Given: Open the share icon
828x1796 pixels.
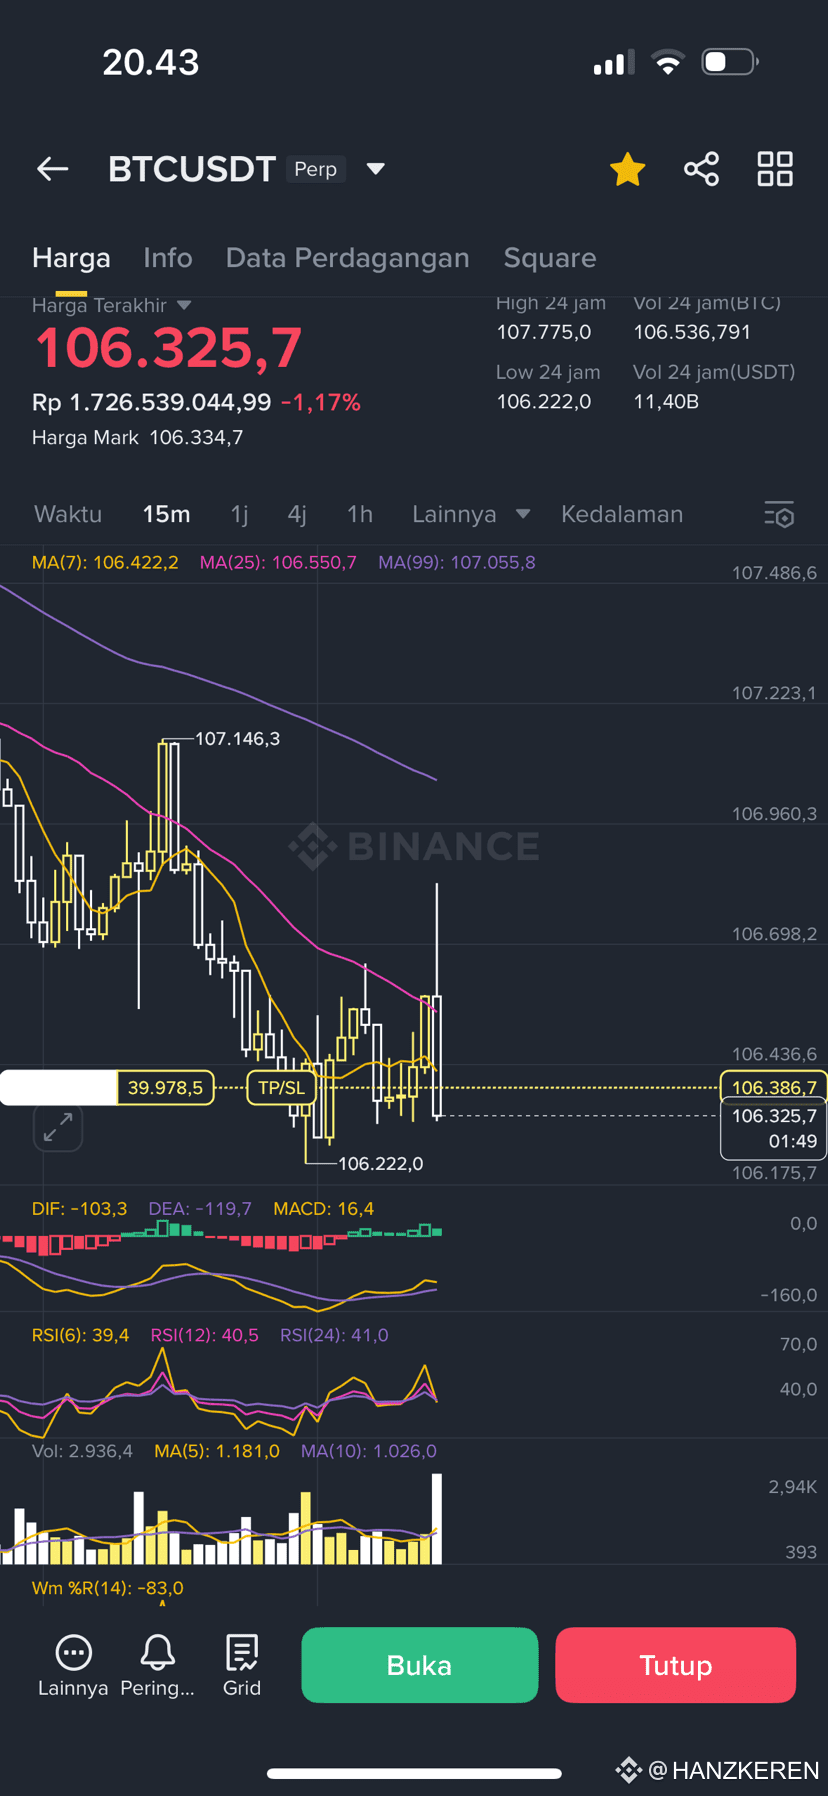Looking at the screenshot, I should (702, 169).
